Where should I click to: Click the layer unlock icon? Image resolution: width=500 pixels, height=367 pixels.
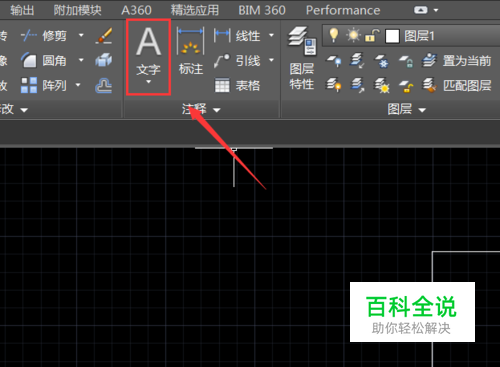click(406, 86)
